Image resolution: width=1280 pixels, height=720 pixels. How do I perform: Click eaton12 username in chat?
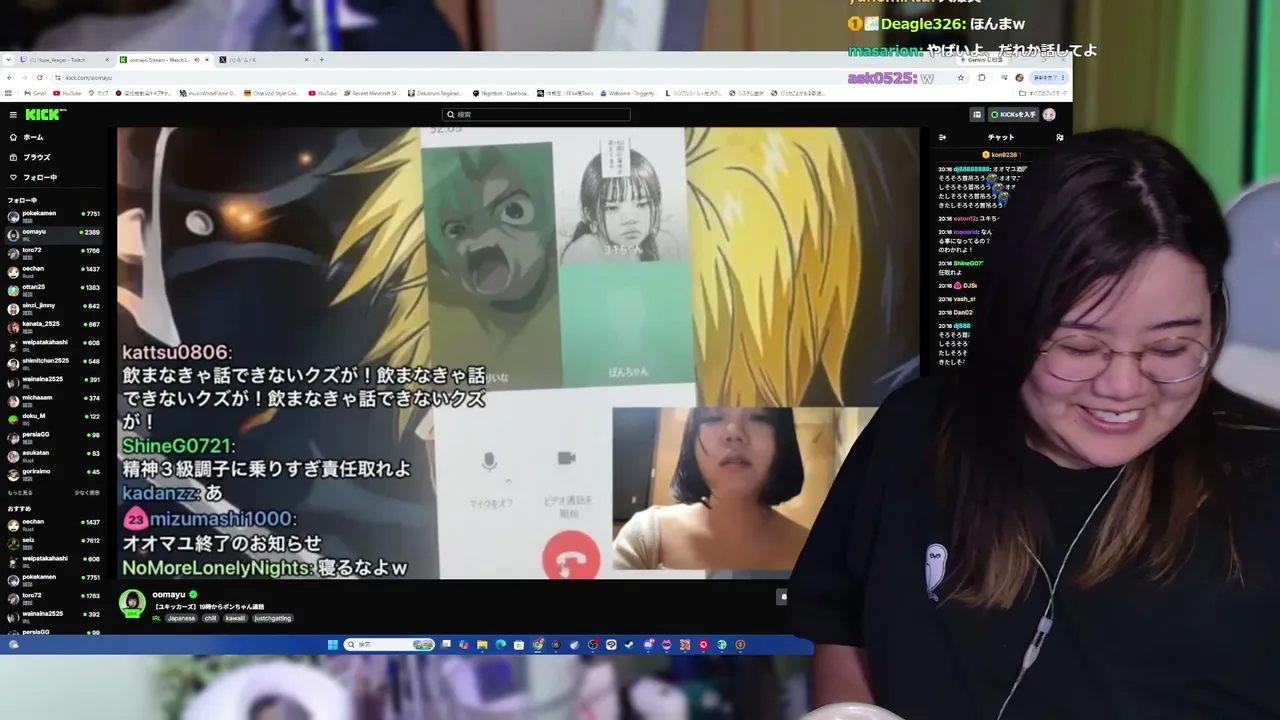(x=964, y=219)
